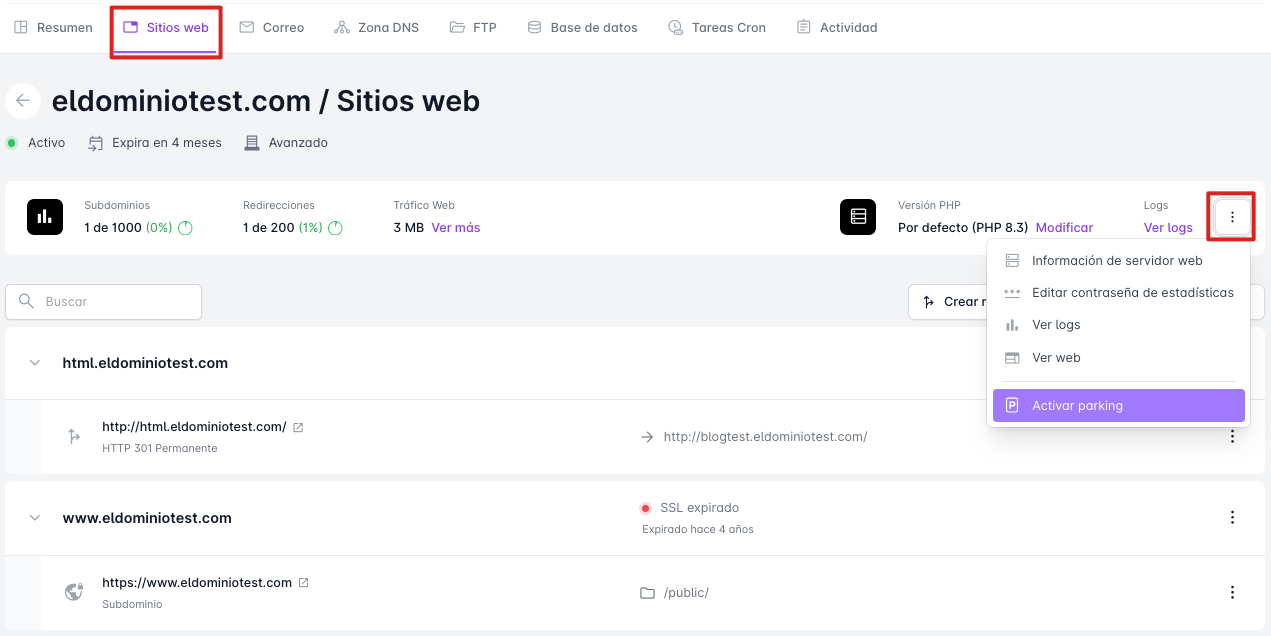
Task: Open three-dot menu for /public/ subdomain row
Action: pyautogui.click(x=1232, y=592)
